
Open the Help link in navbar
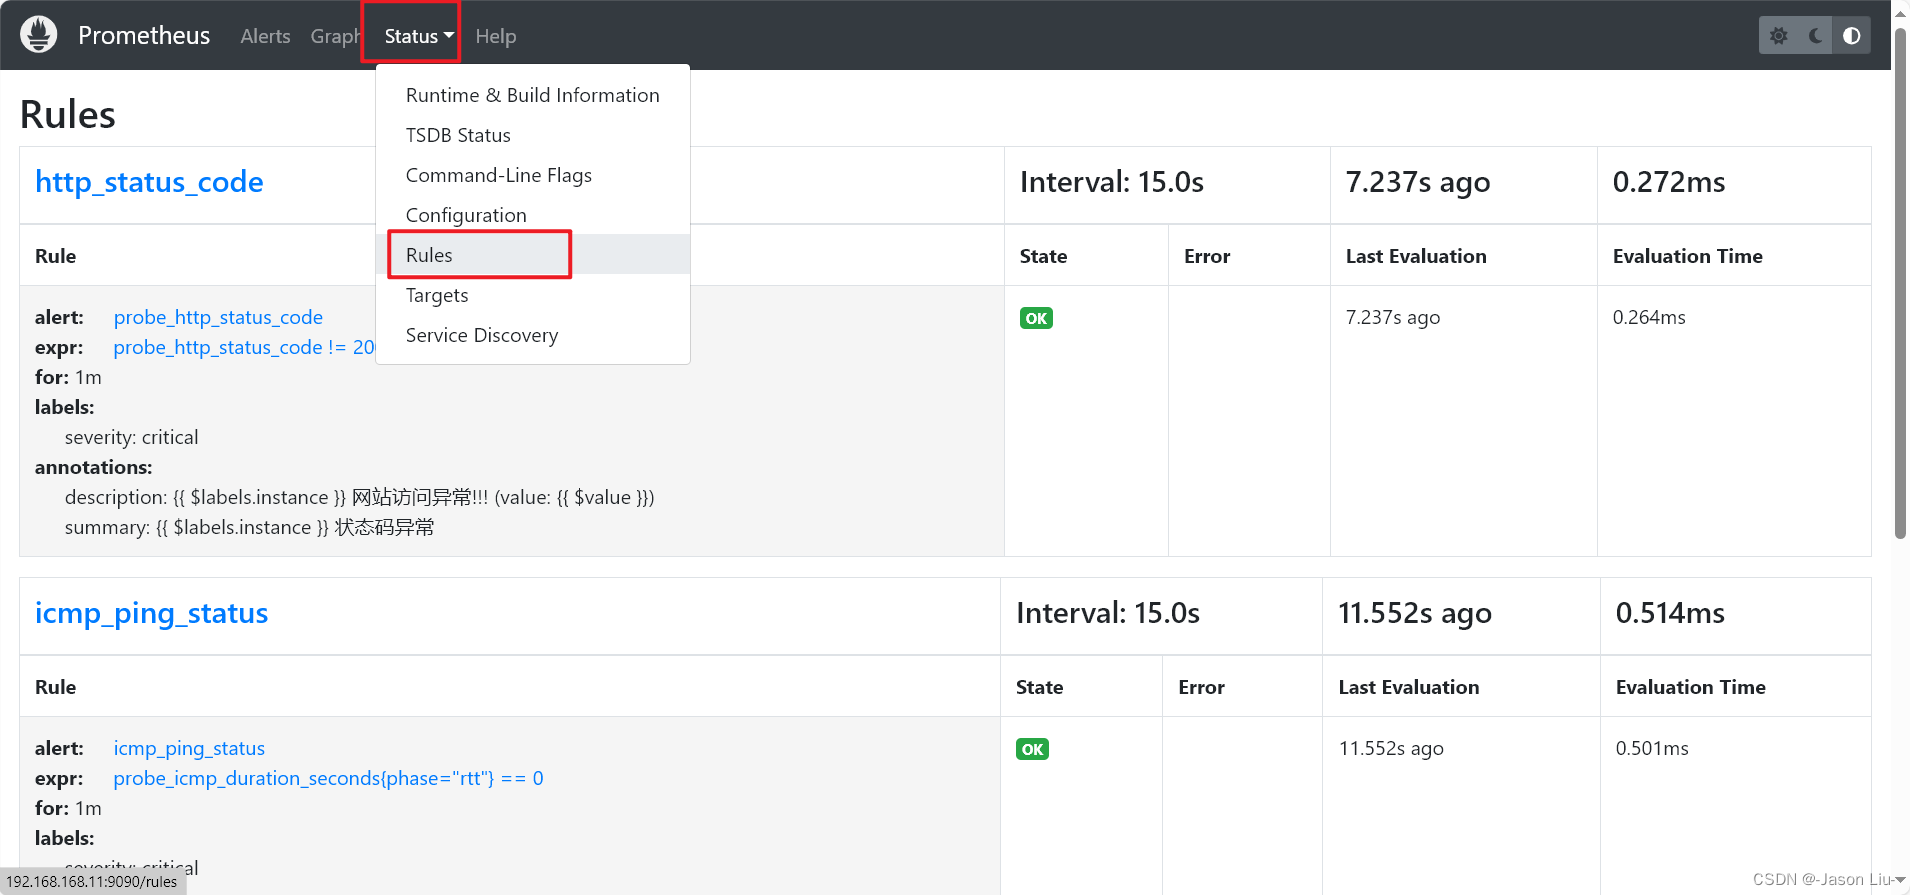point(495,36)
